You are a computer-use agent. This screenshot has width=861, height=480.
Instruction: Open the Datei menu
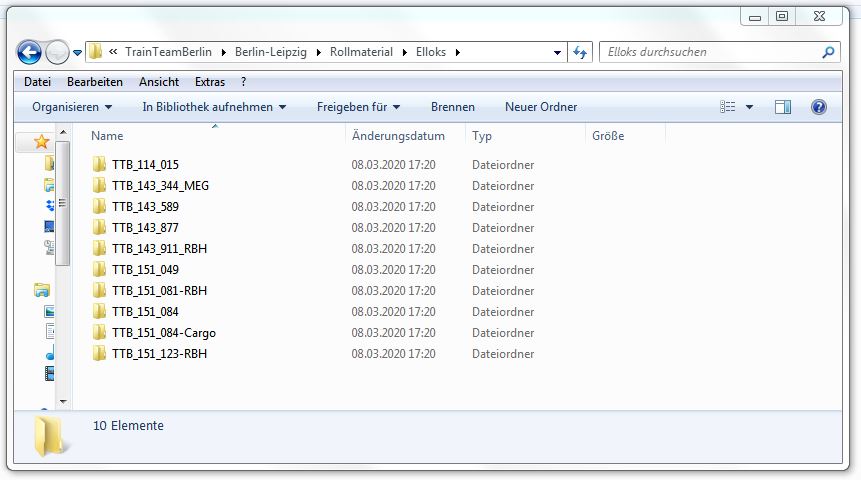(x=37, y=82)
